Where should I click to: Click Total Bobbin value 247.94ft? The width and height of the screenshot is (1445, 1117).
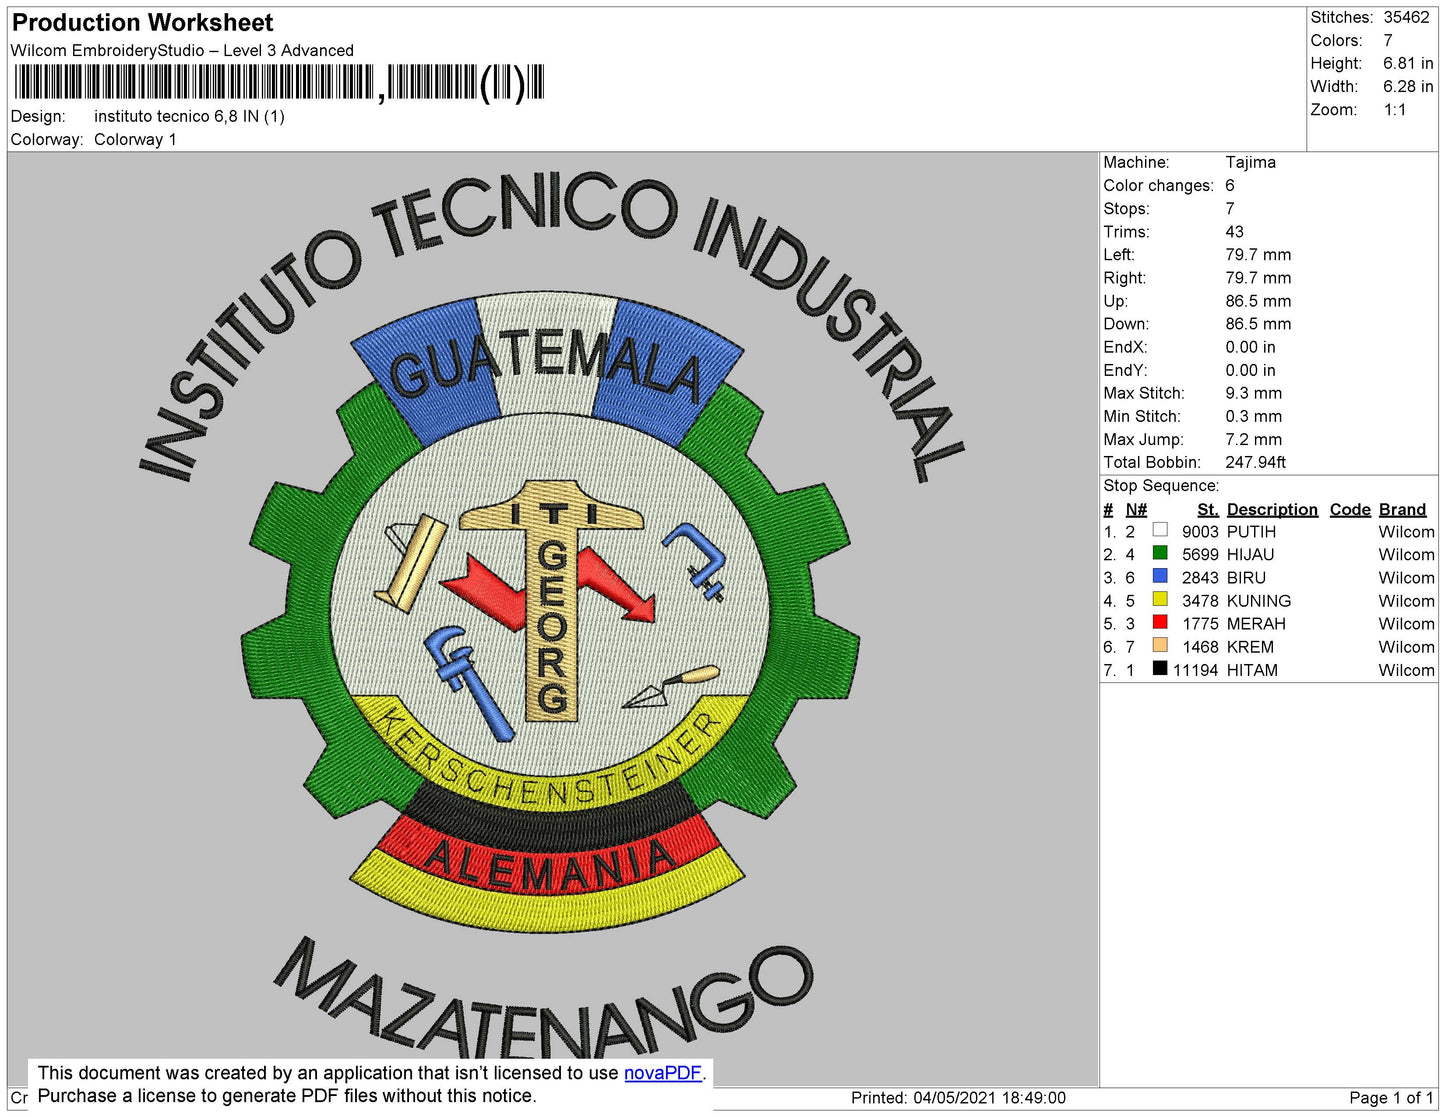[1255, 463]
